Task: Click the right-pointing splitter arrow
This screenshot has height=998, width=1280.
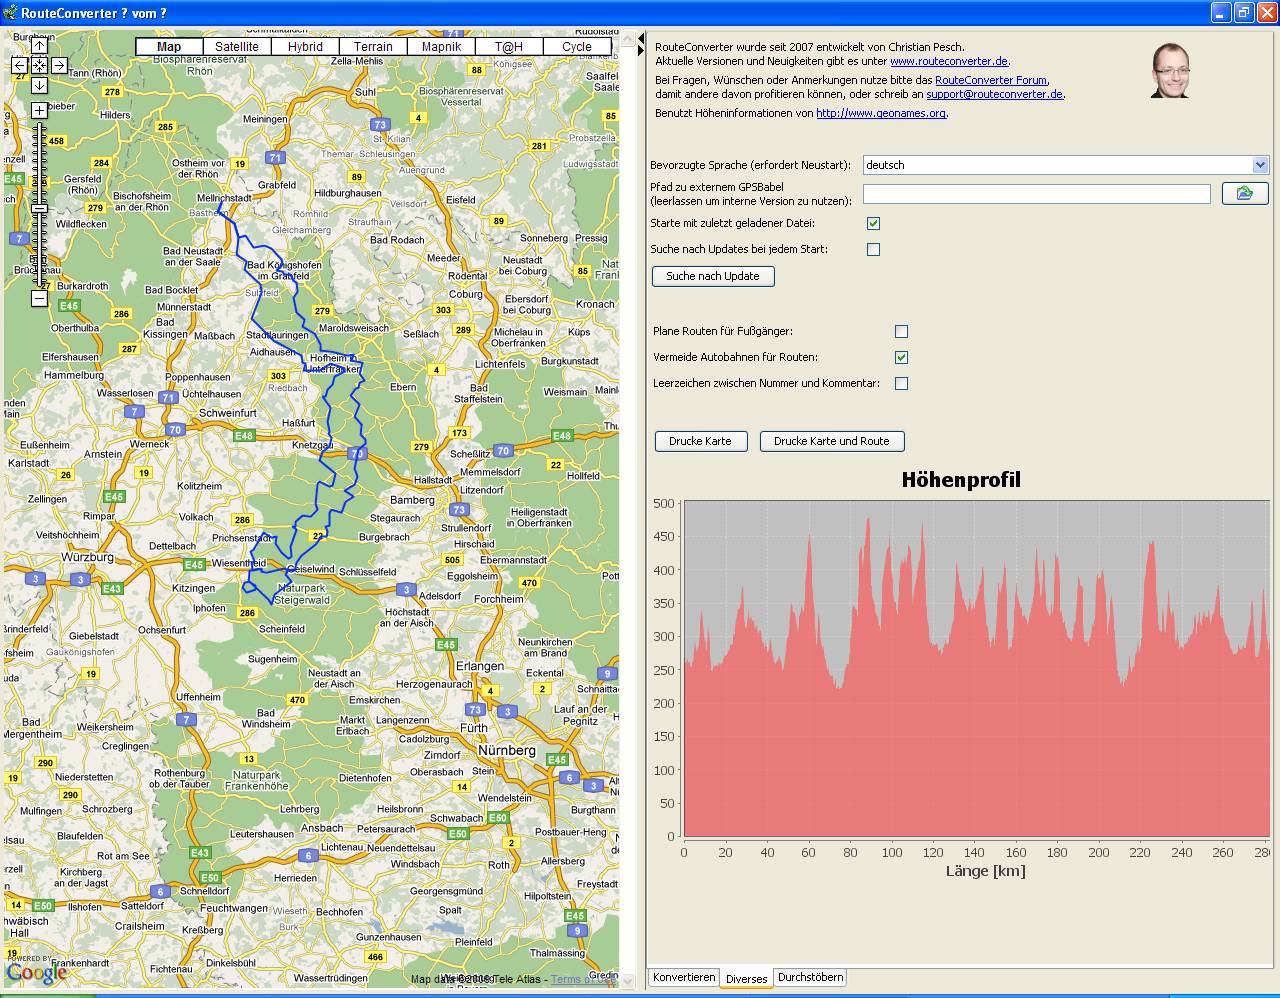Action: point(640,50)
